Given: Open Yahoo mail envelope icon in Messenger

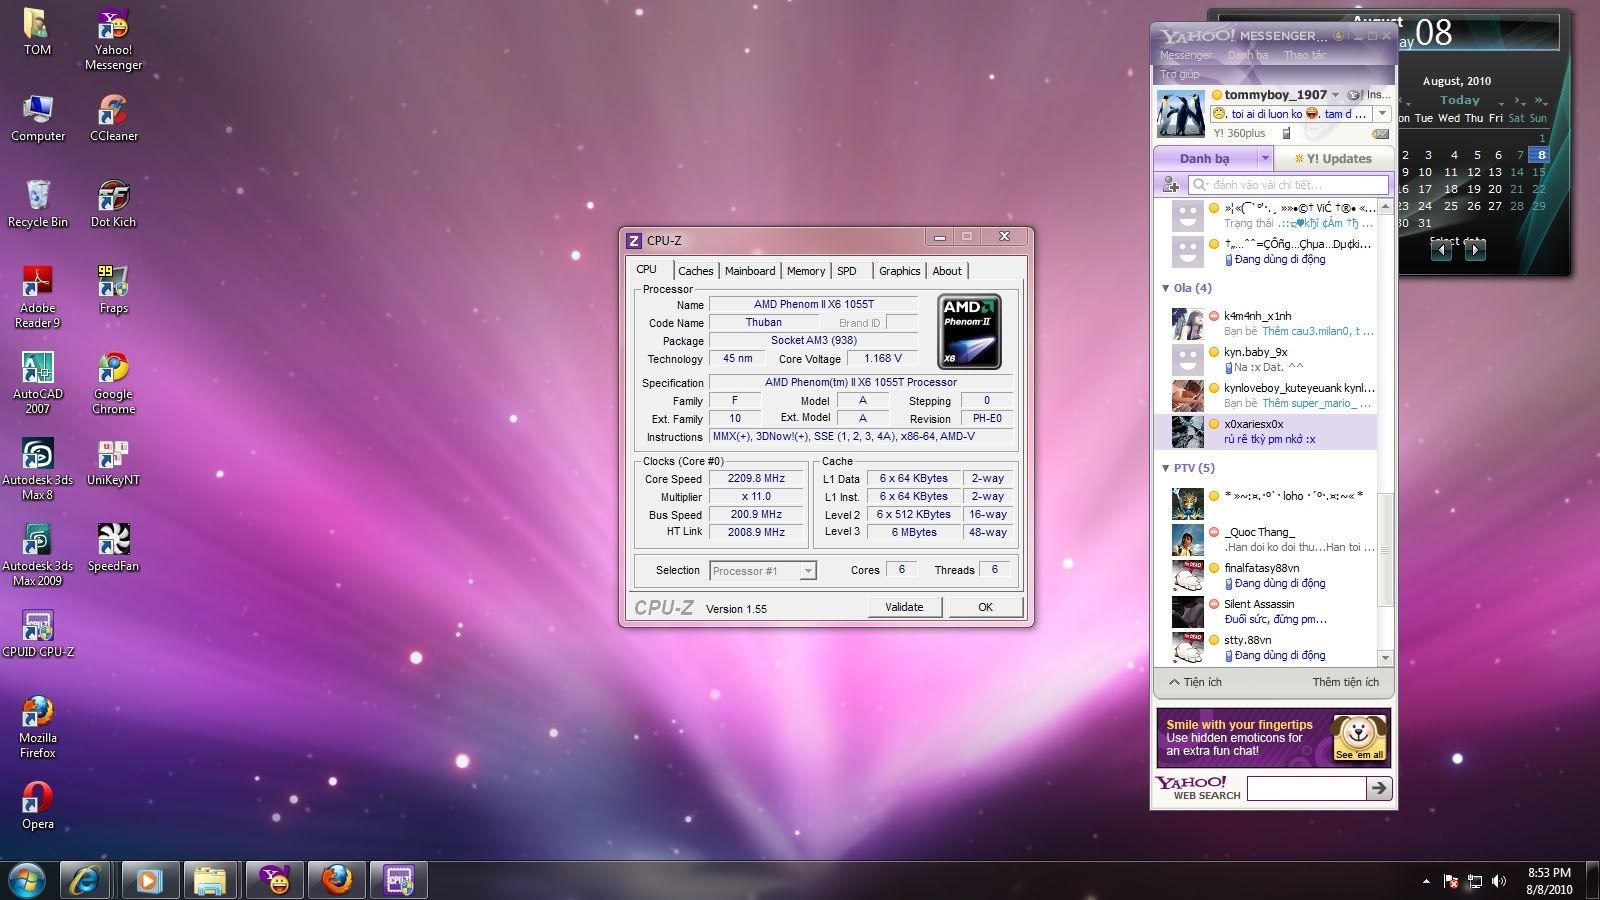Looking at the screenshot, I should pos(1381,133).
